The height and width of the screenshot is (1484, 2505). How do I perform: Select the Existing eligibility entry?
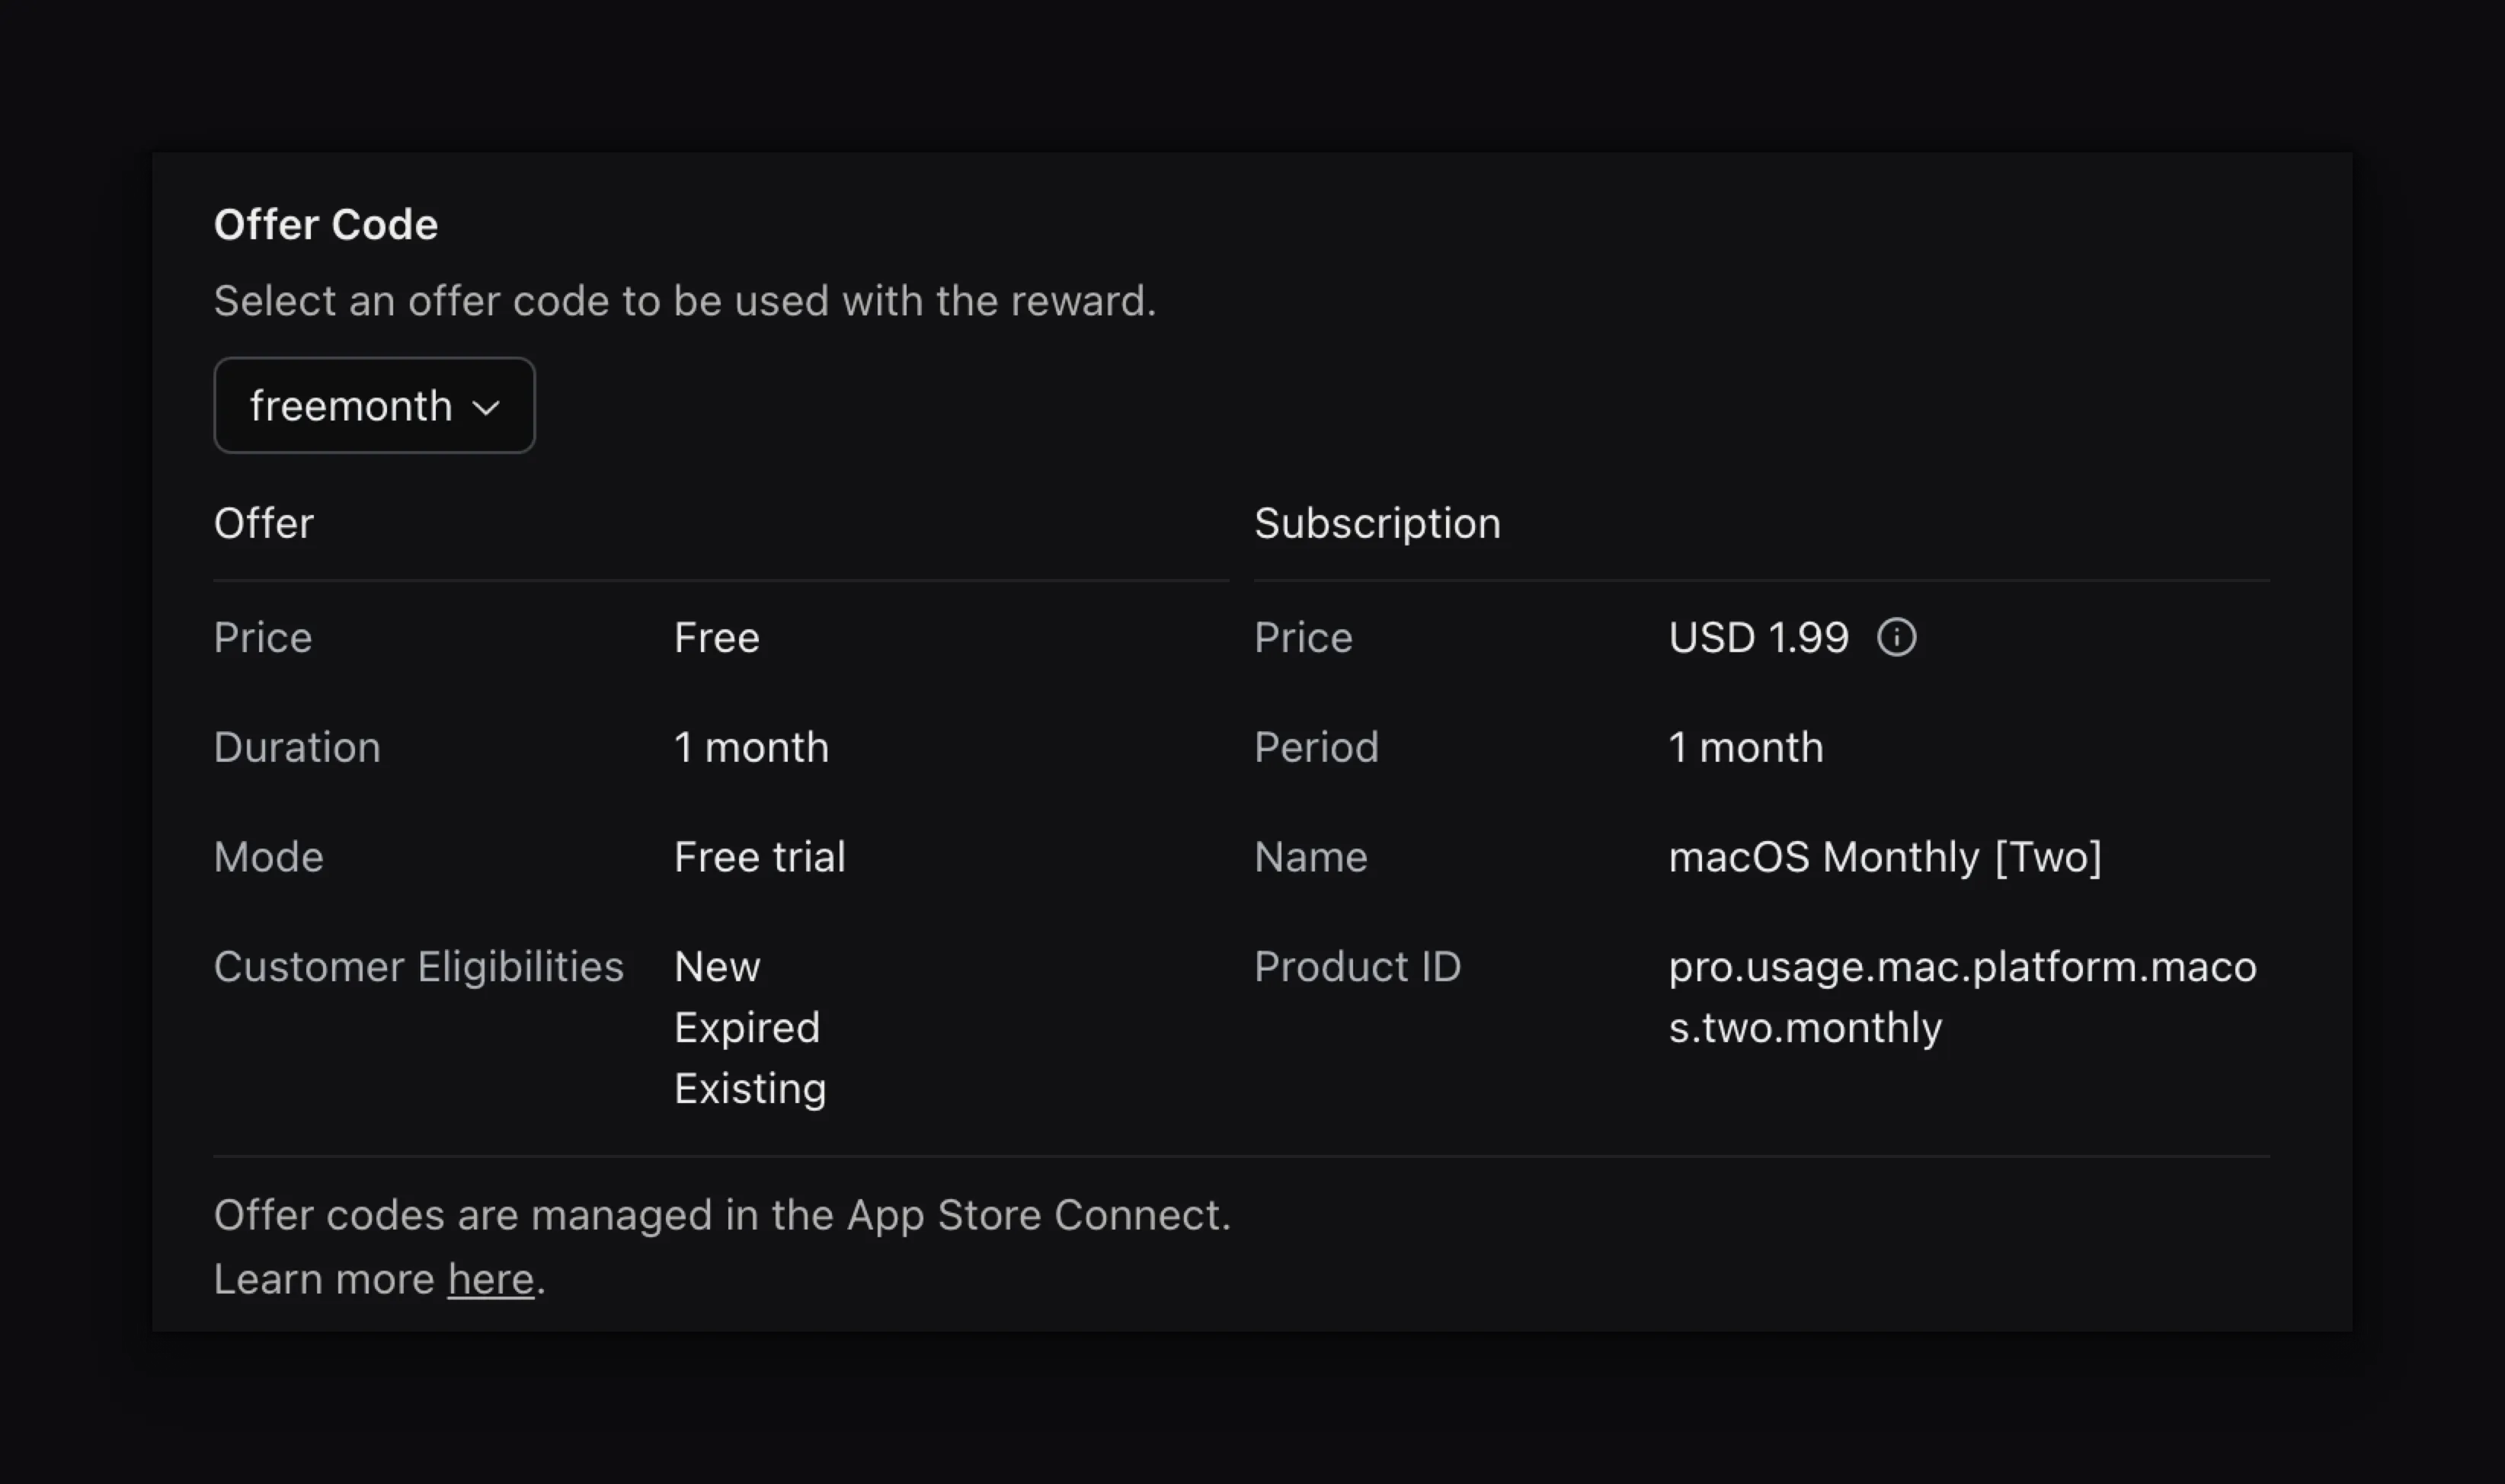750,1088
